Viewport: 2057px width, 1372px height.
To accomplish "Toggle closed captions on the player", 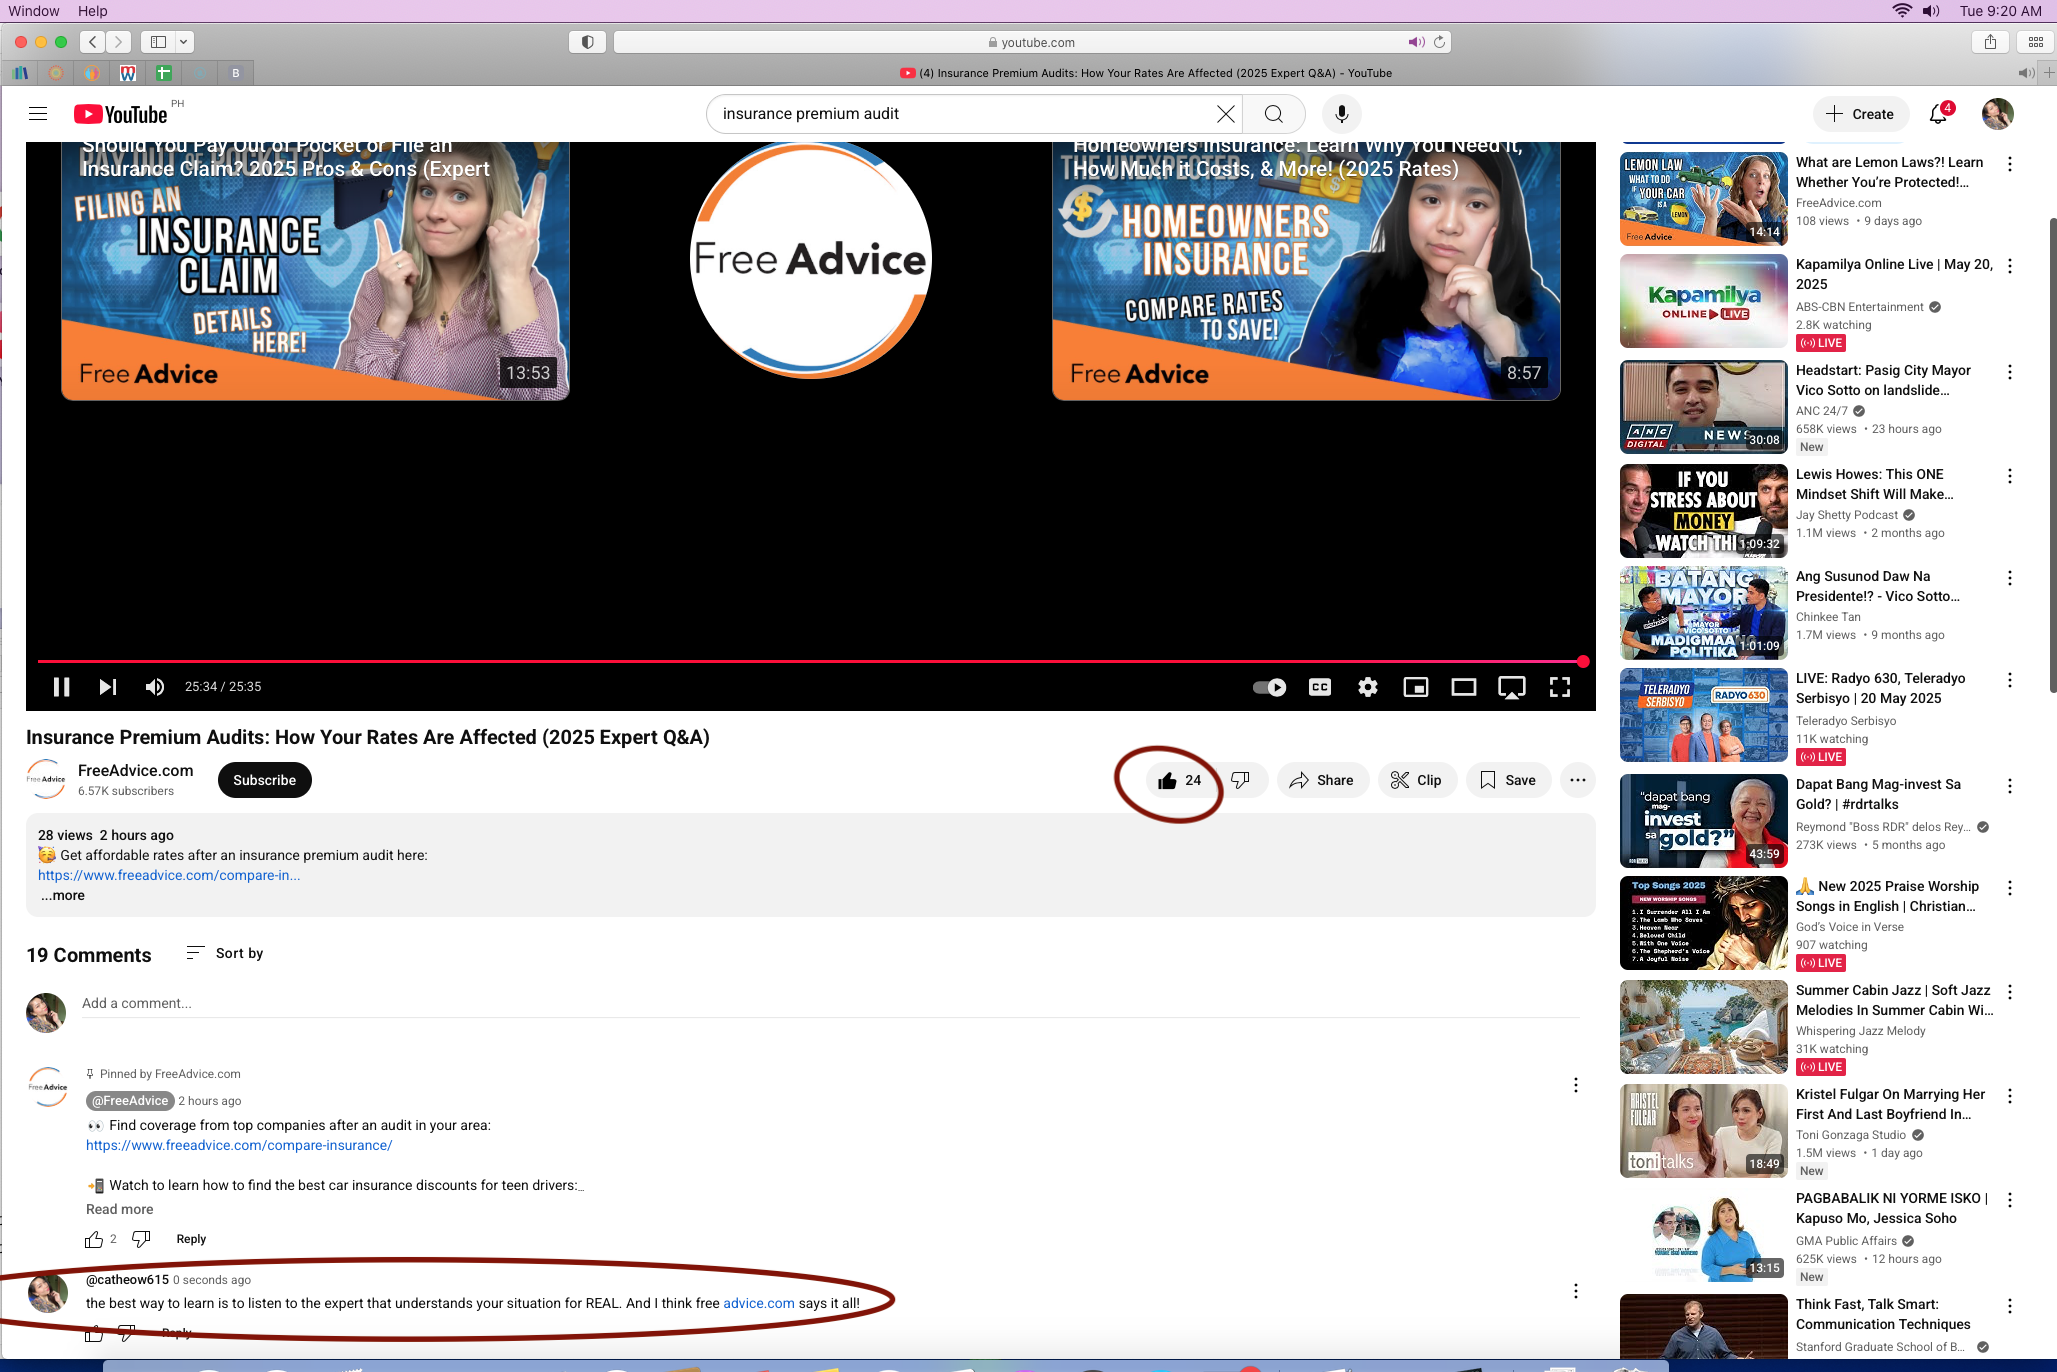I will coord(1320,687).
